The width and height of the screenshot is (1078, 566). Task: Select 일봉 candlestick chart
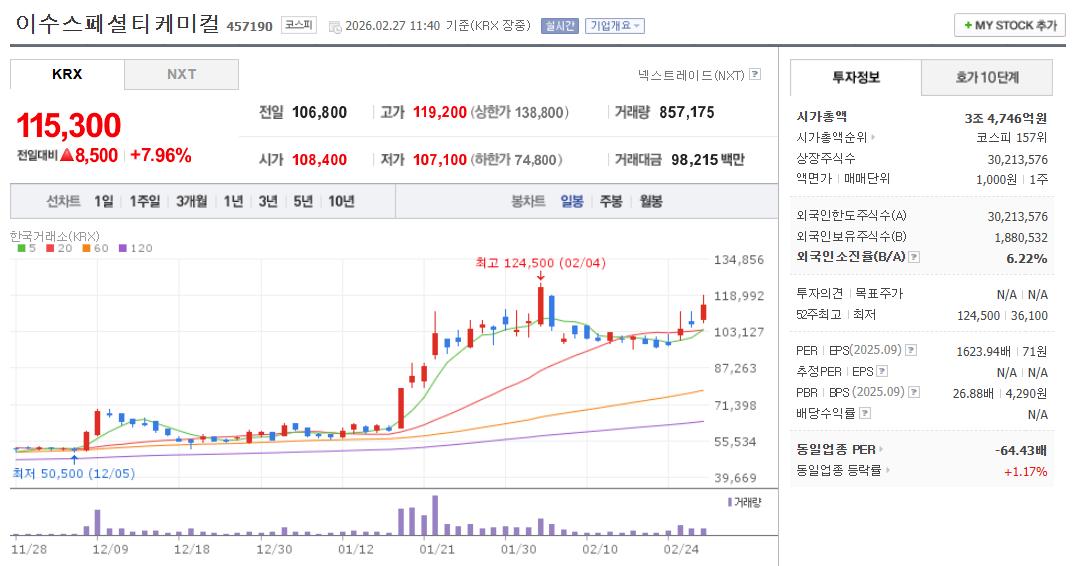[571, 202]
